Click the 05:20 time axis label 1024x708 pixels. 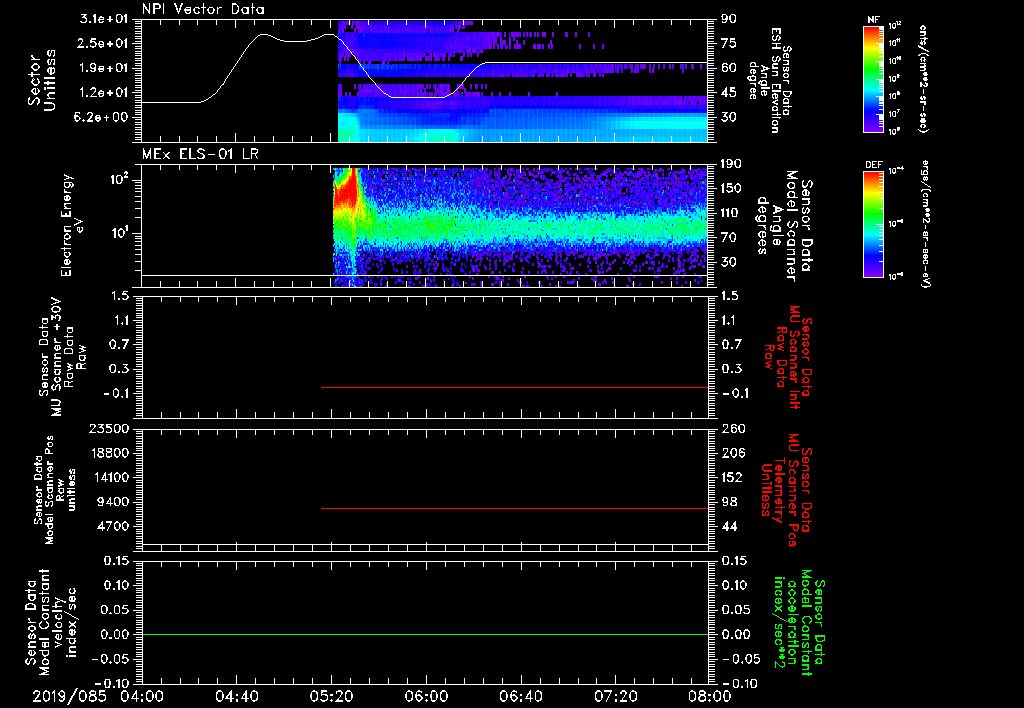[x=331, y=696]
